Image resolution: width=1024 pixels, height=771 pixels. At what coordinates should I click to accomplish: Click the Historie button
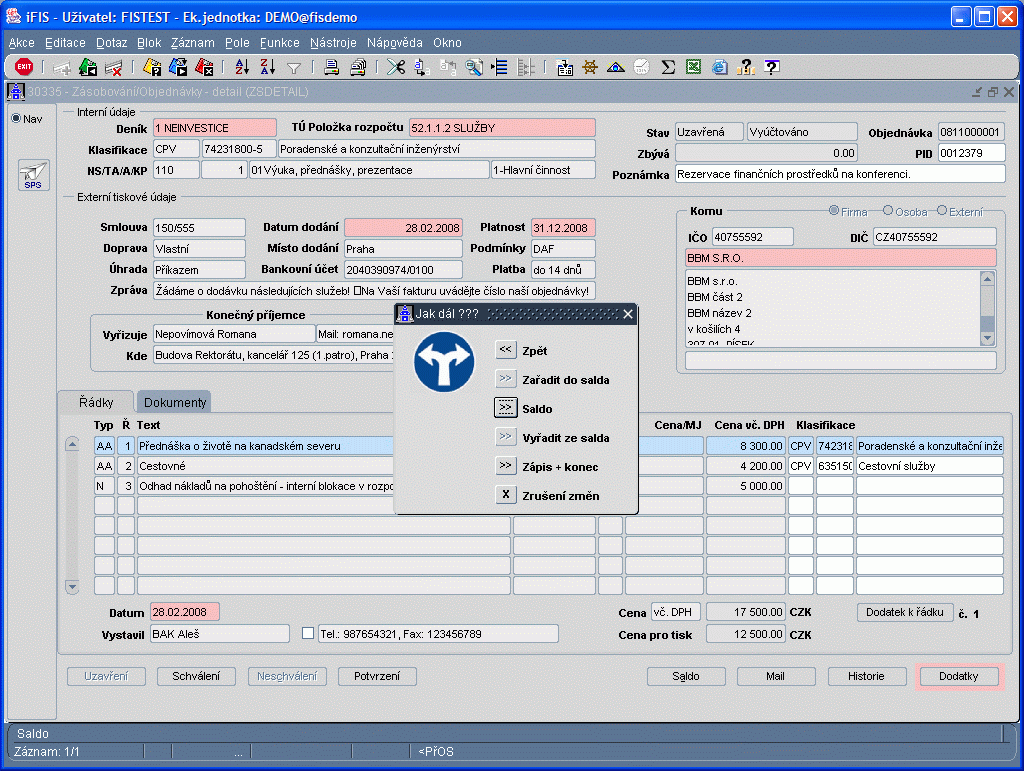pos(865,676)
